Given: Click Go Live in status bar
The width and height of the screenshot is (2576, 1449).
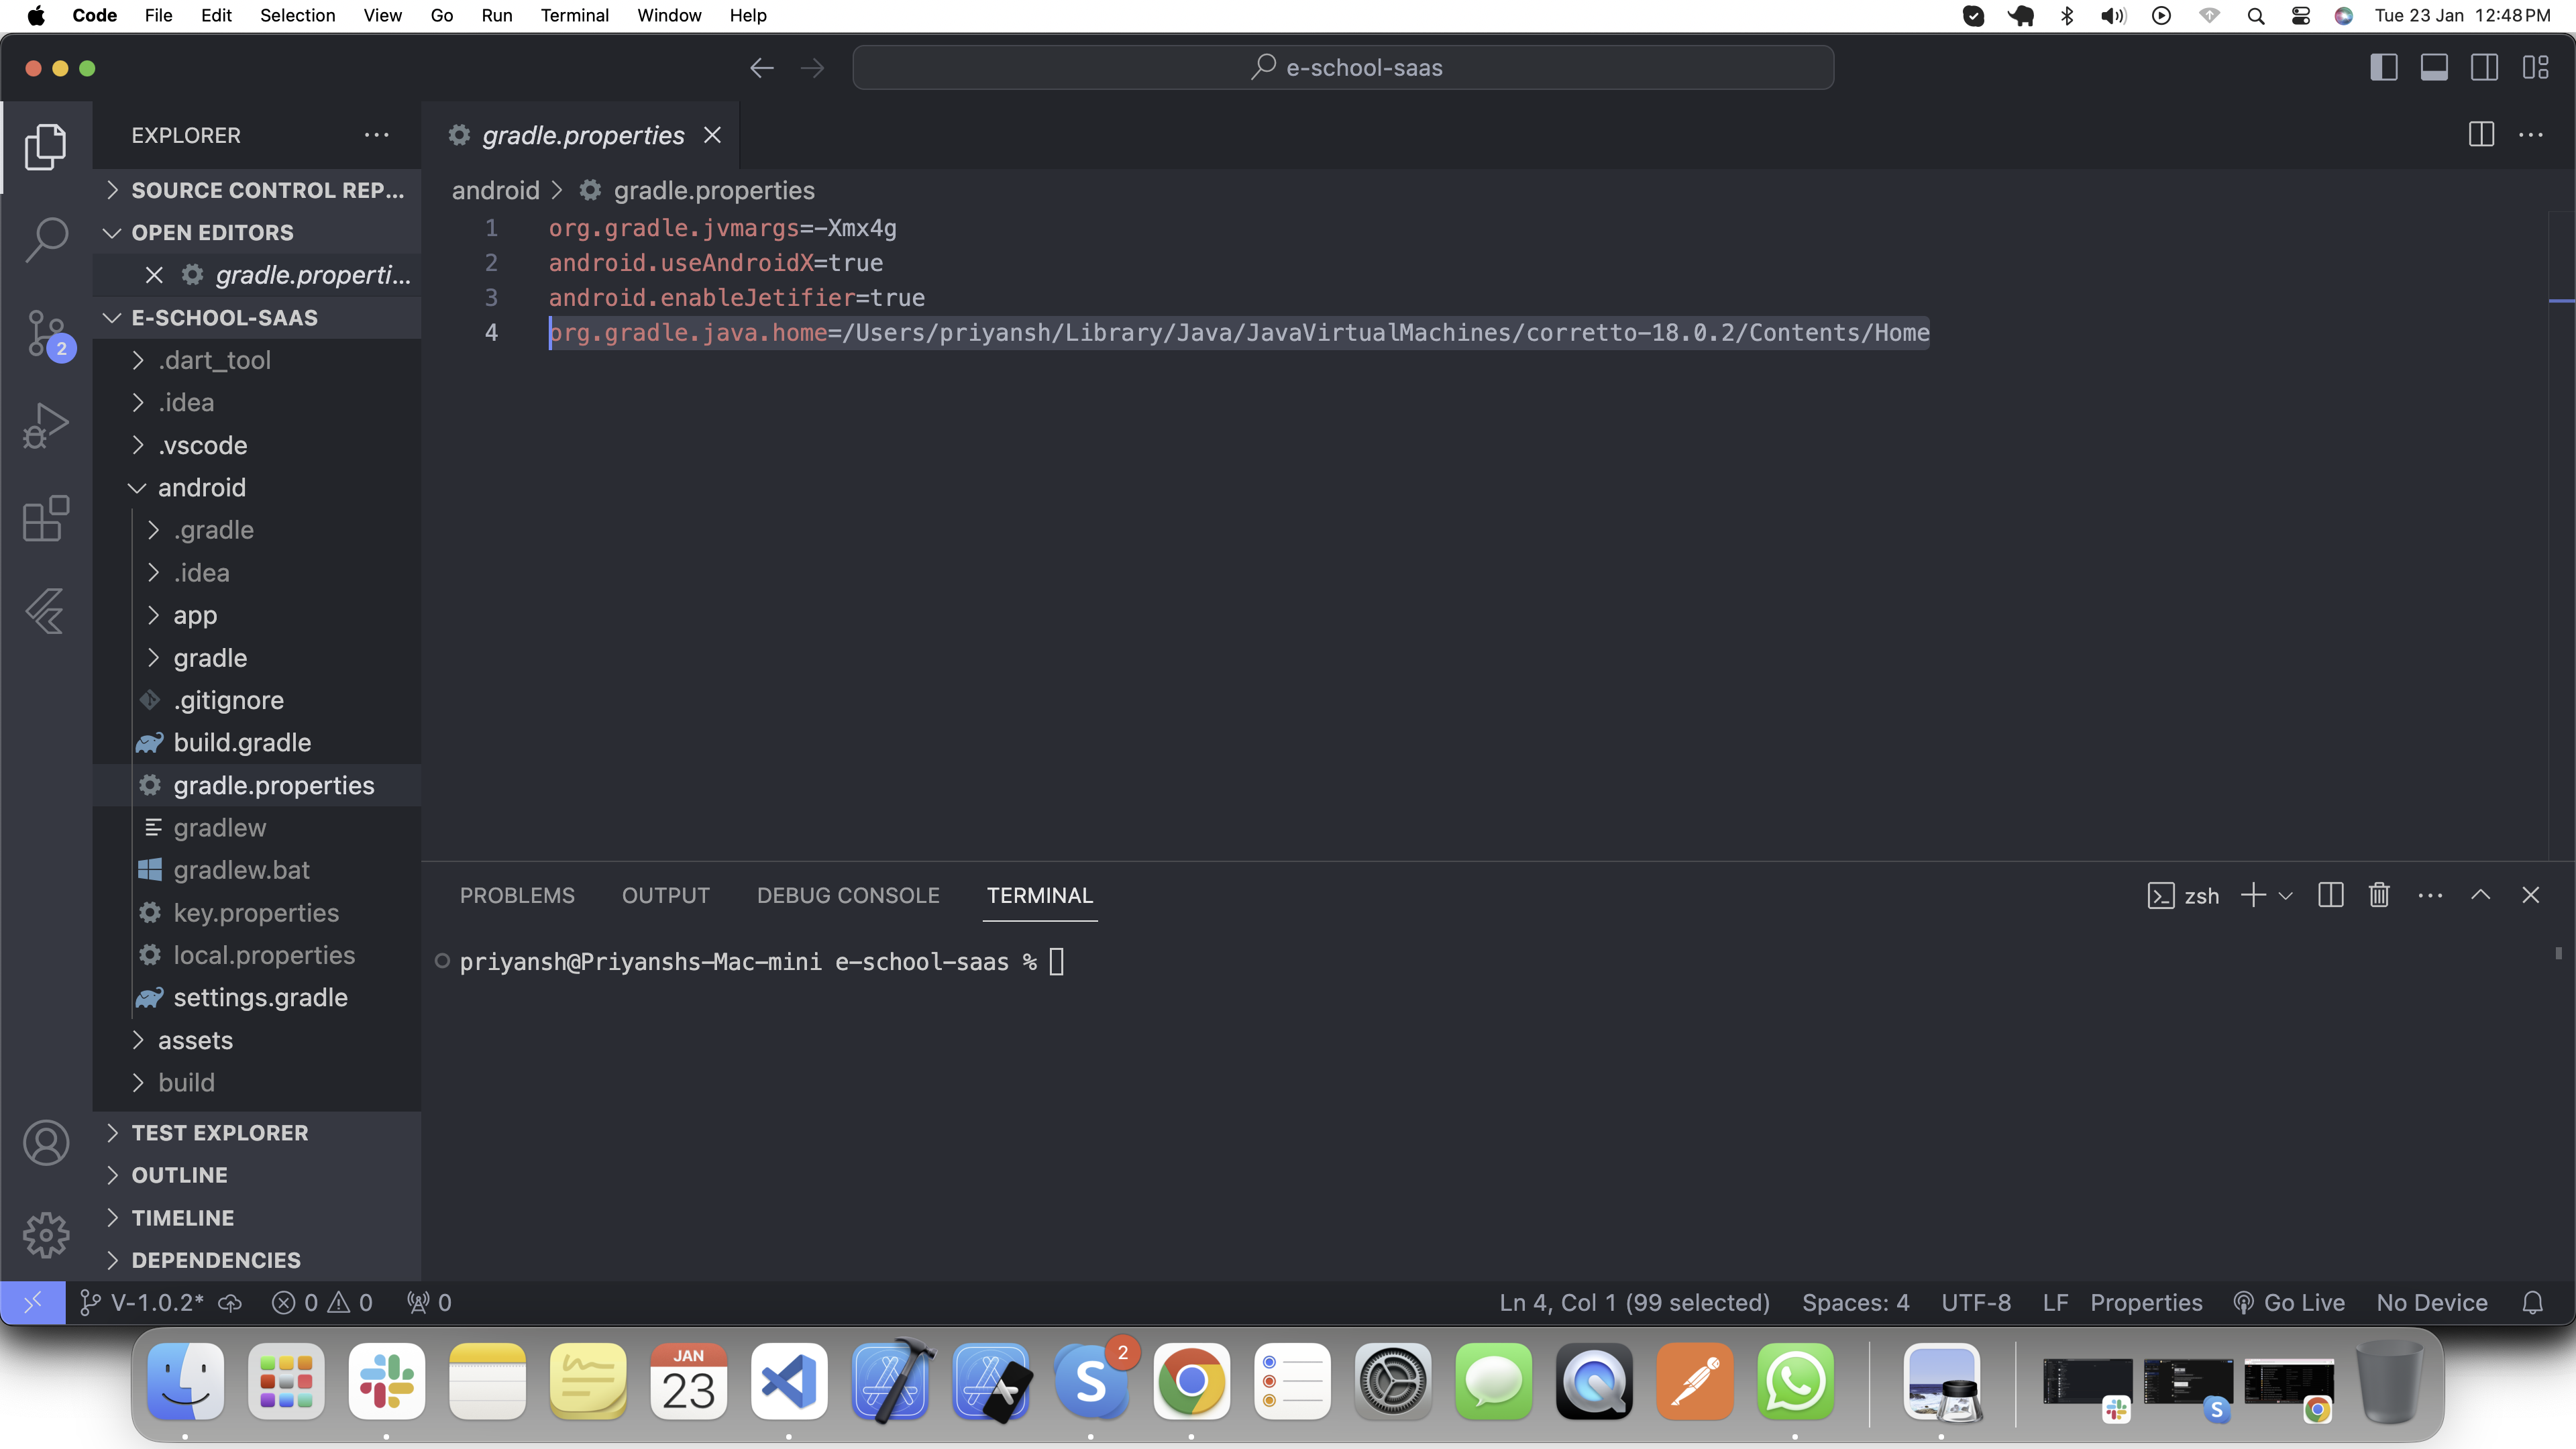Looking at the screenshot, I should coord(2291,1302).
